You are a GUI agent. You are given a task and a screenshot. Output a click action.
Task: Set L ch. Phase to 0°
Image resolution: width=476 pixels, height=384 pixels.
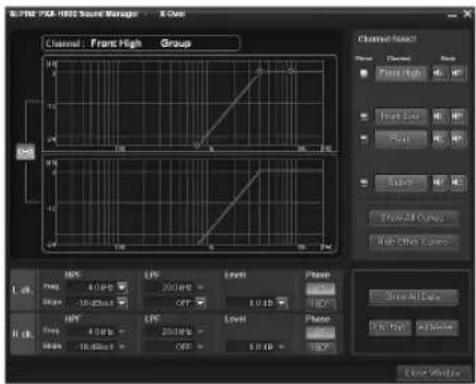point(320,289)
